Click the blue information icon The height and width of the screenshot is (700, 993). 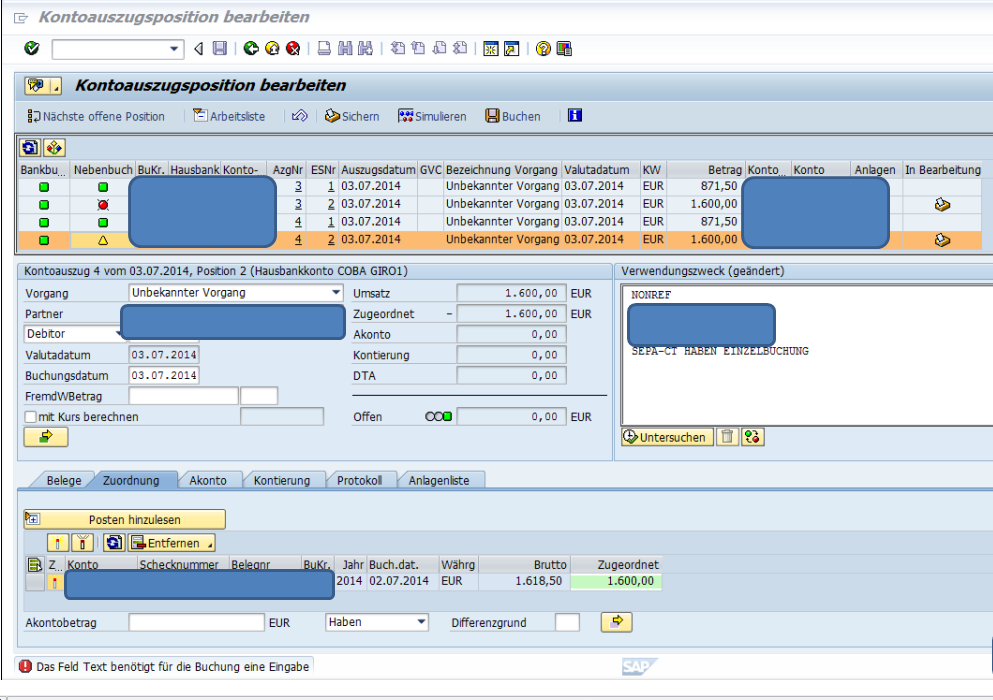coord(575,116)
